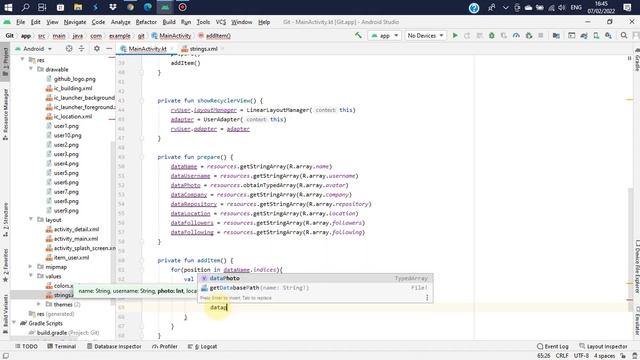Viewport: 640px width, 360px height.
Task: Open the app run configuration dropdown
Action: point(384,36)
